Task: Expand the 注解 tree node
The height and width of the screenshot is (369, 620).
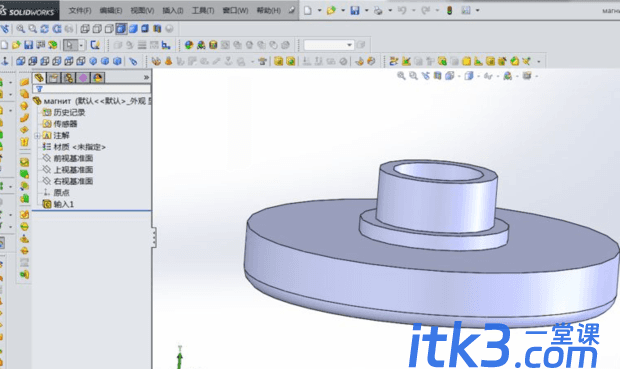Action: (x=37, y=136)
